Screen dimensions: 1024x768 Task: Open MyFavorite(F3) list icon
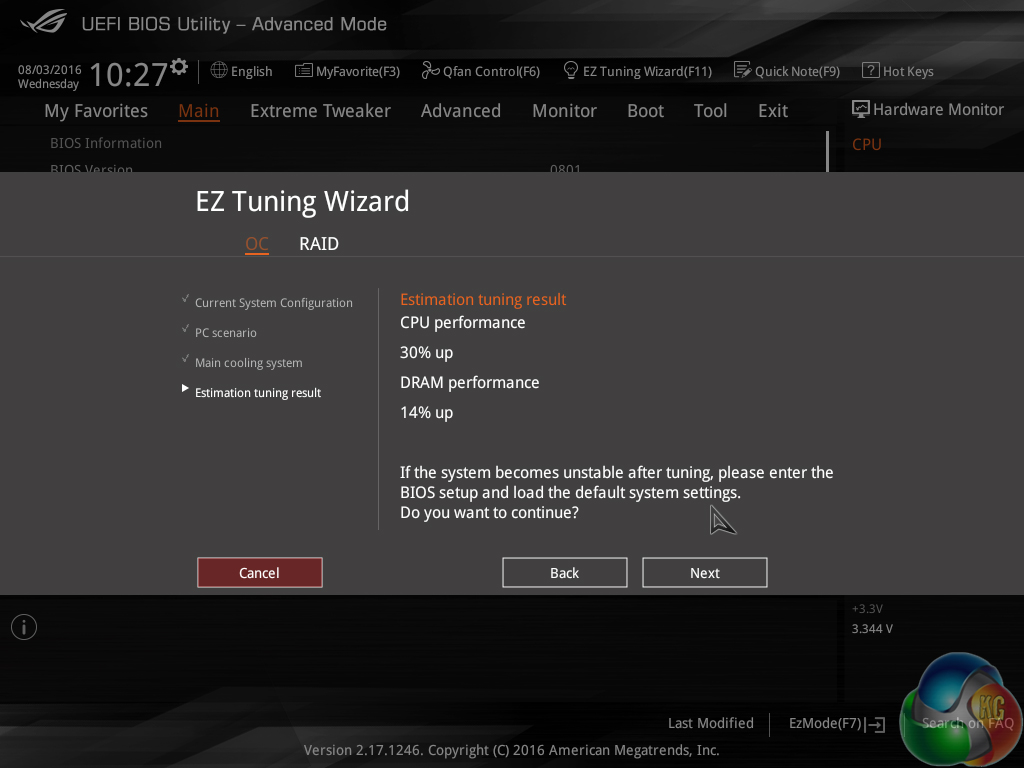coord(304,71)
